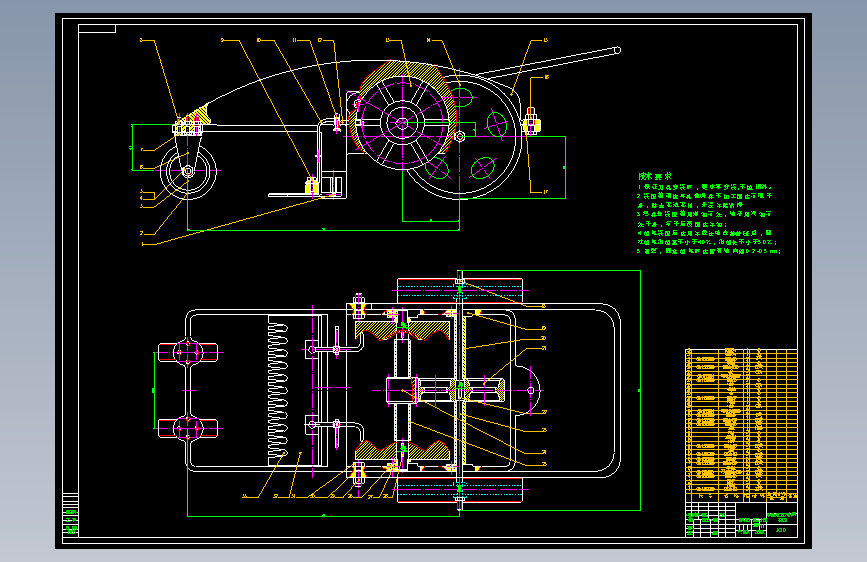Click the upper hatched pulley section in the top view
The image size is (867, 562).
click(402, 330)
